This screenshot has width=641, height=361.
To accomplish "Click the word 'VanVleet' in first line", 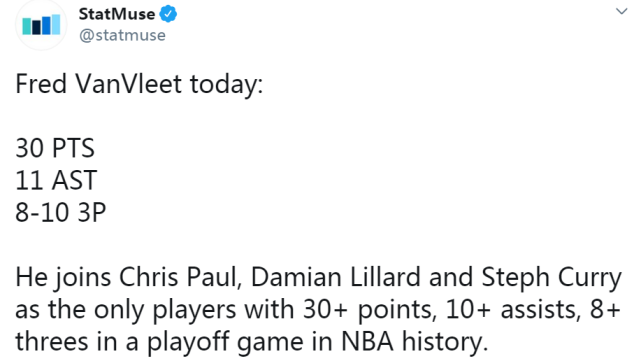I will [128, 84].
